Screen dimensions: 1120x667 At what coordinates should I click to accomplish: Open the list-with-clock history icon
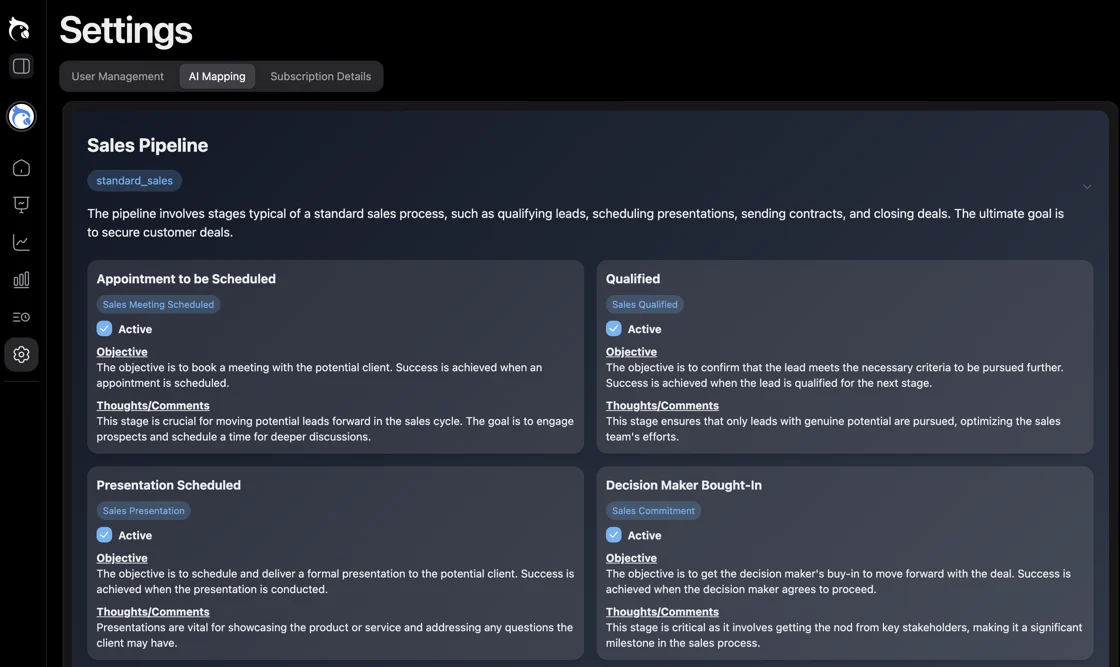pos(21,317)
